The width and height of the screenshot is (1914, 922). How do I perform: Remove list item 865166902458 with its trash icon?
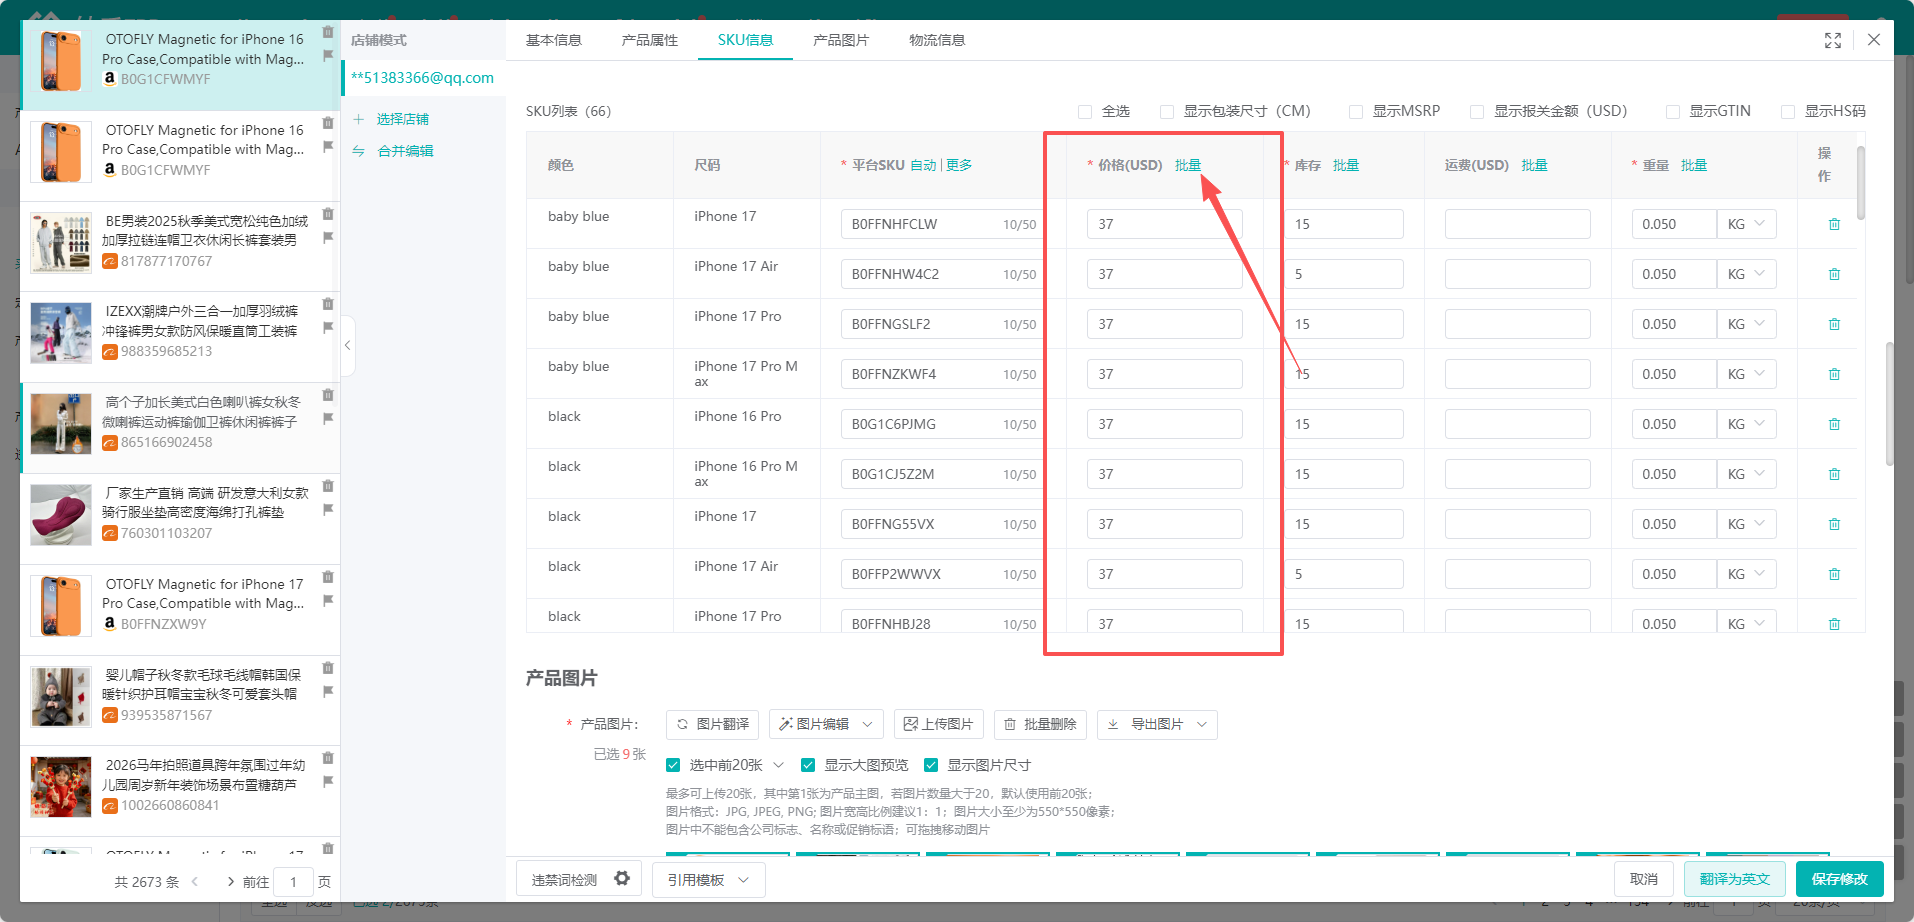point(328,395)
